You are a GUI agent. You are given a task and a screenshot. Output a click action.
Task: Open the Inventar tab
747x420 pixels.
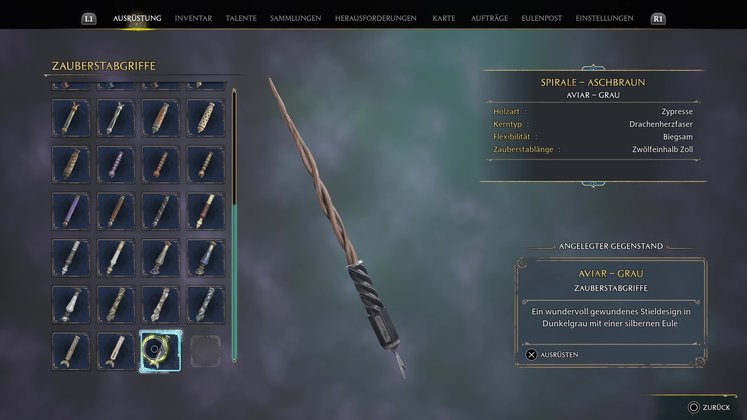[193, 18]
